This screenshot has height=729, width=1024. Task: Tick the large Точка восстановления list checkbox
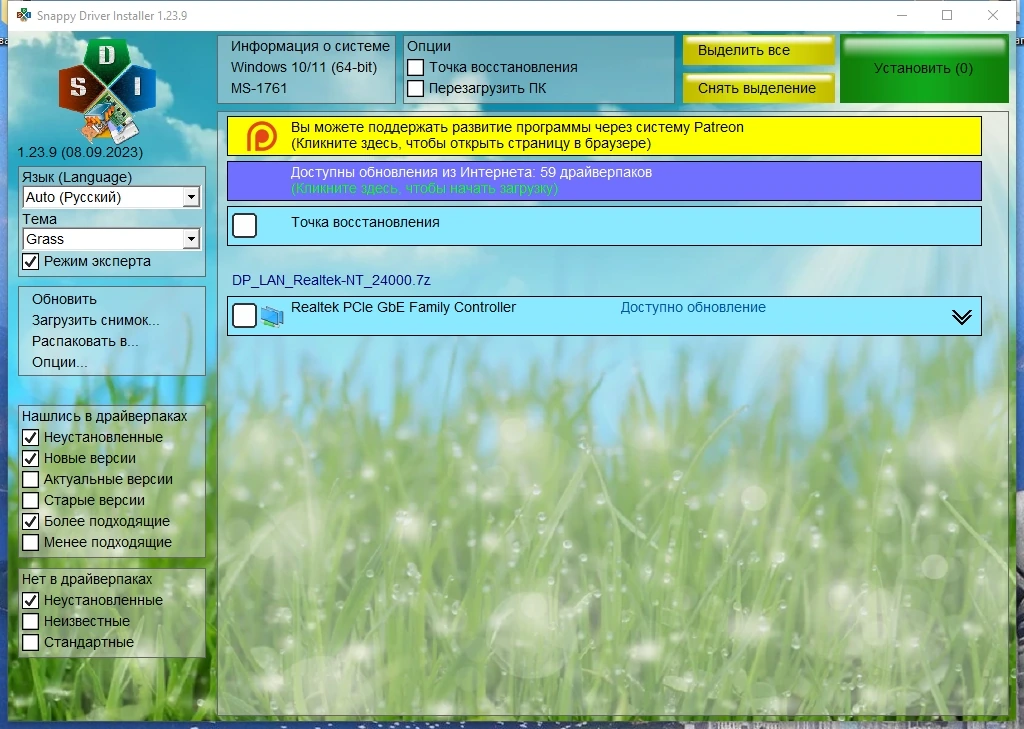(x=244, y=225)
